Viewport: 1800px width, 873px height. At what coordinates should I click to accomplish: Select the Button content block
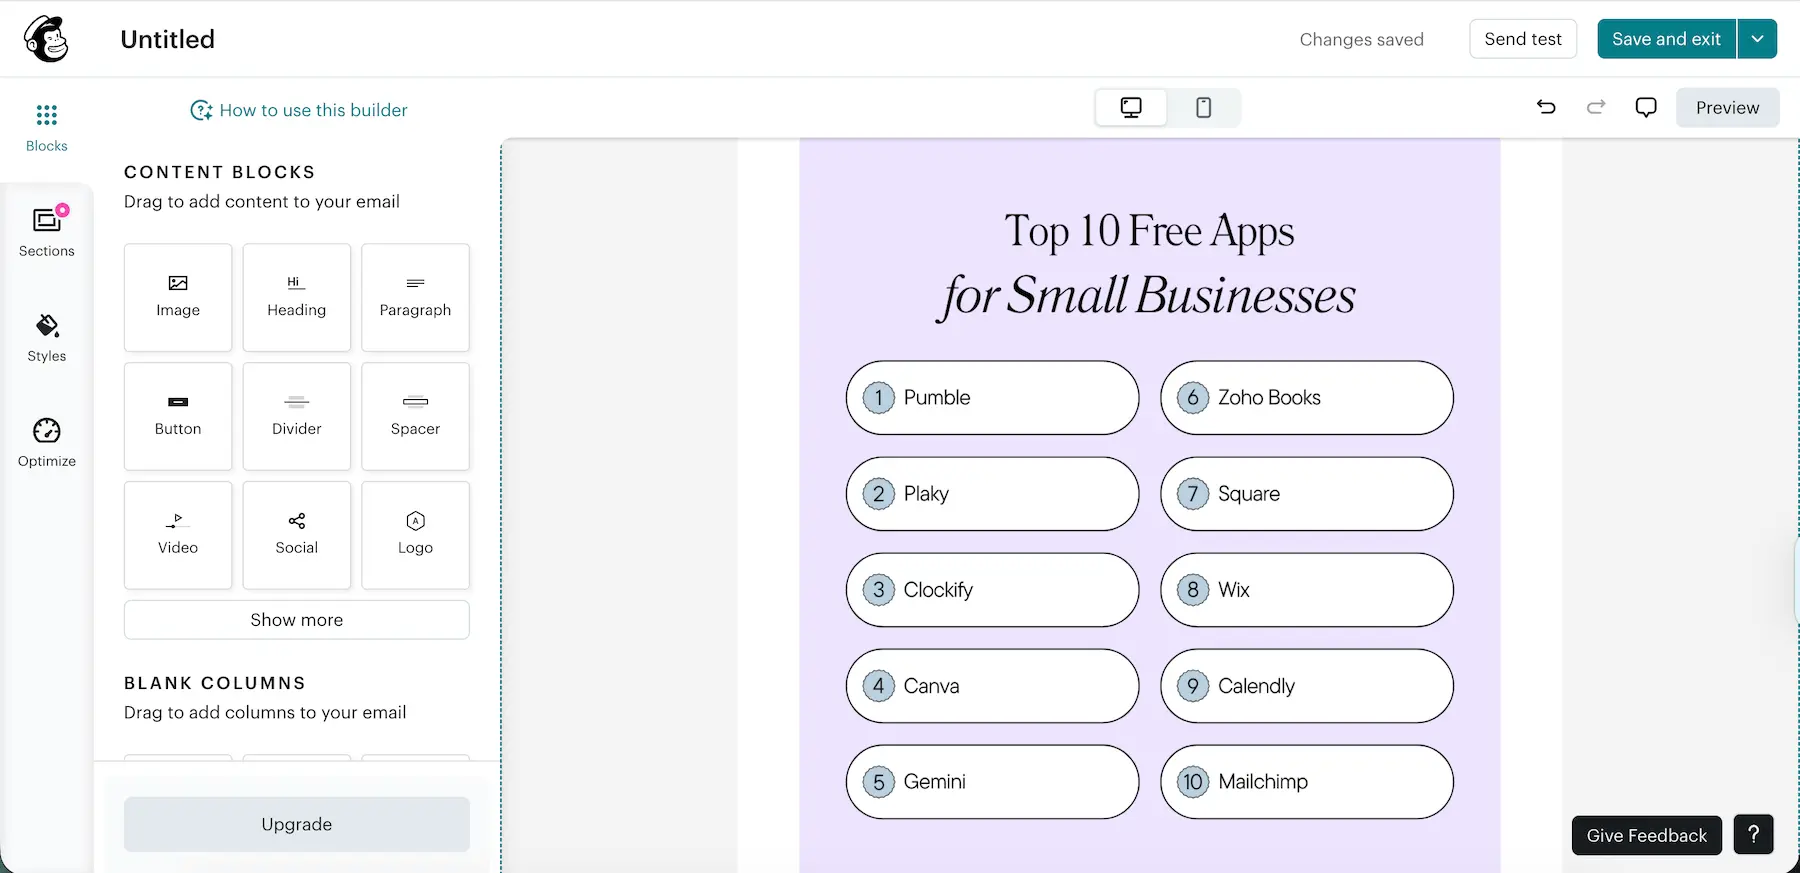[178, 416]
